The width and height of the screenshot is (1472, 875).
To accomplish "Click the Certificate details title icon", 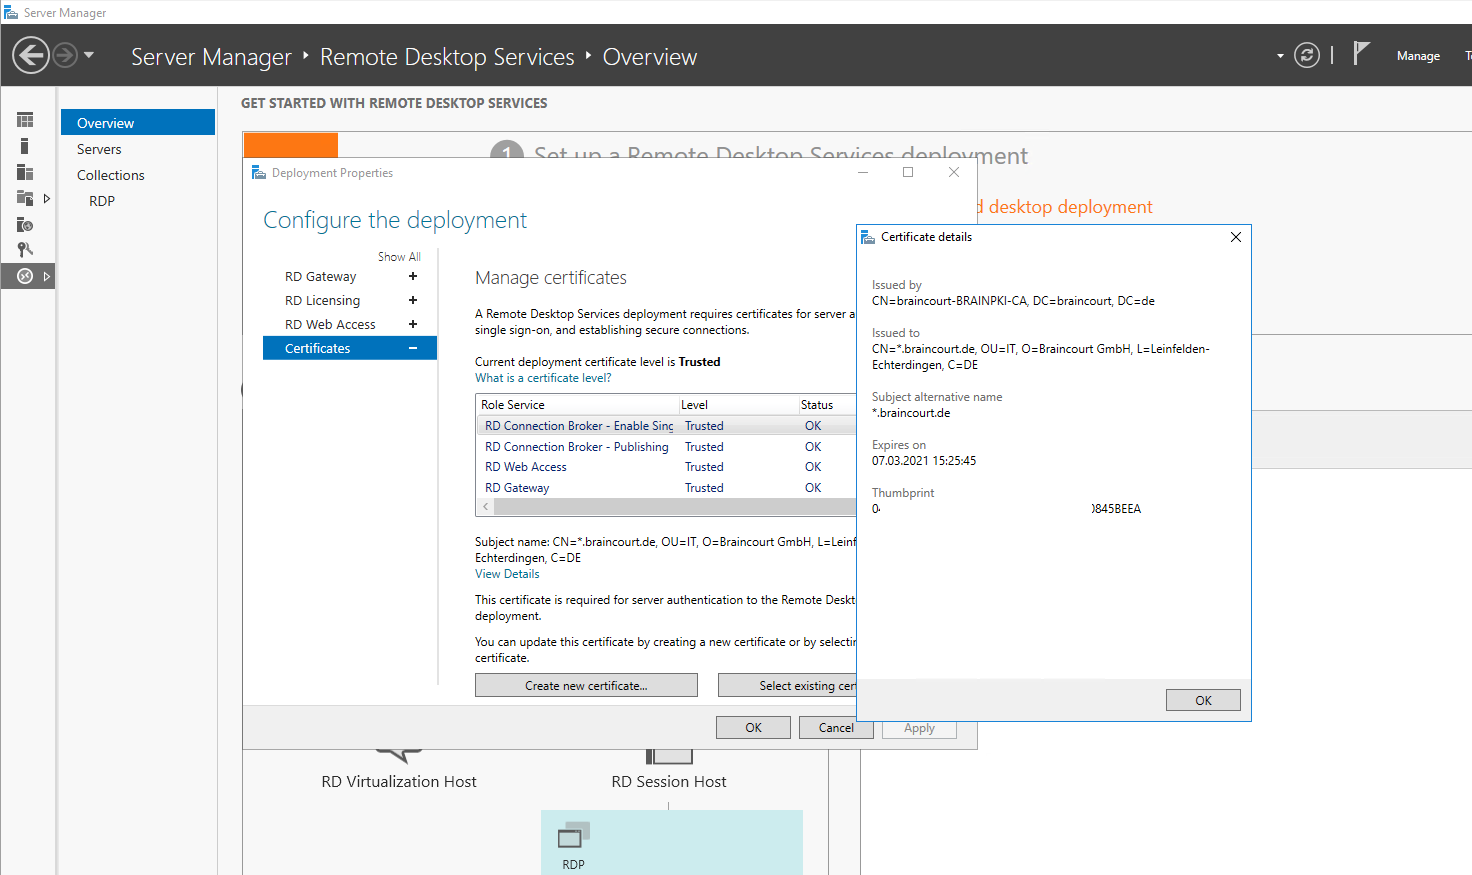I will point(868,237).
